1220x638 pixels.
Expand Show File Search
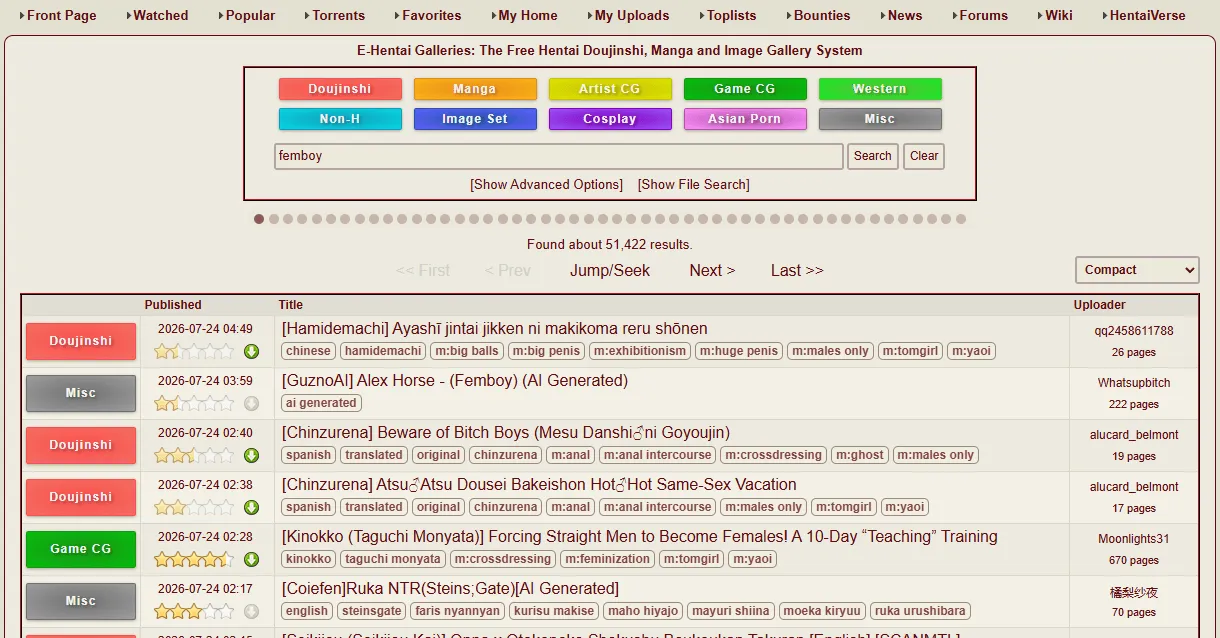[693, 184]
